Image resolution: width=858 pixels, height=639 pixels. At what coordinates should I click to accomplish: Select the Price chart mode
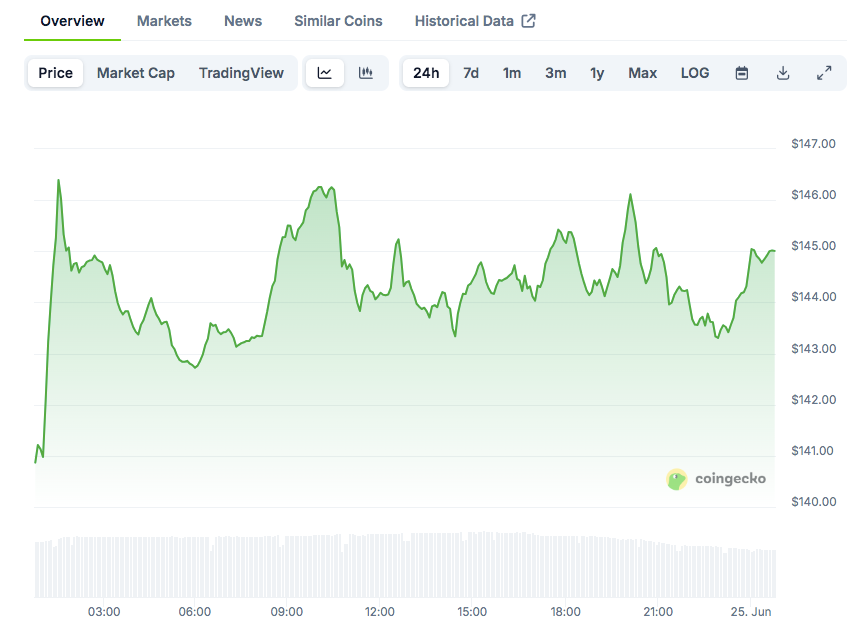56,73
